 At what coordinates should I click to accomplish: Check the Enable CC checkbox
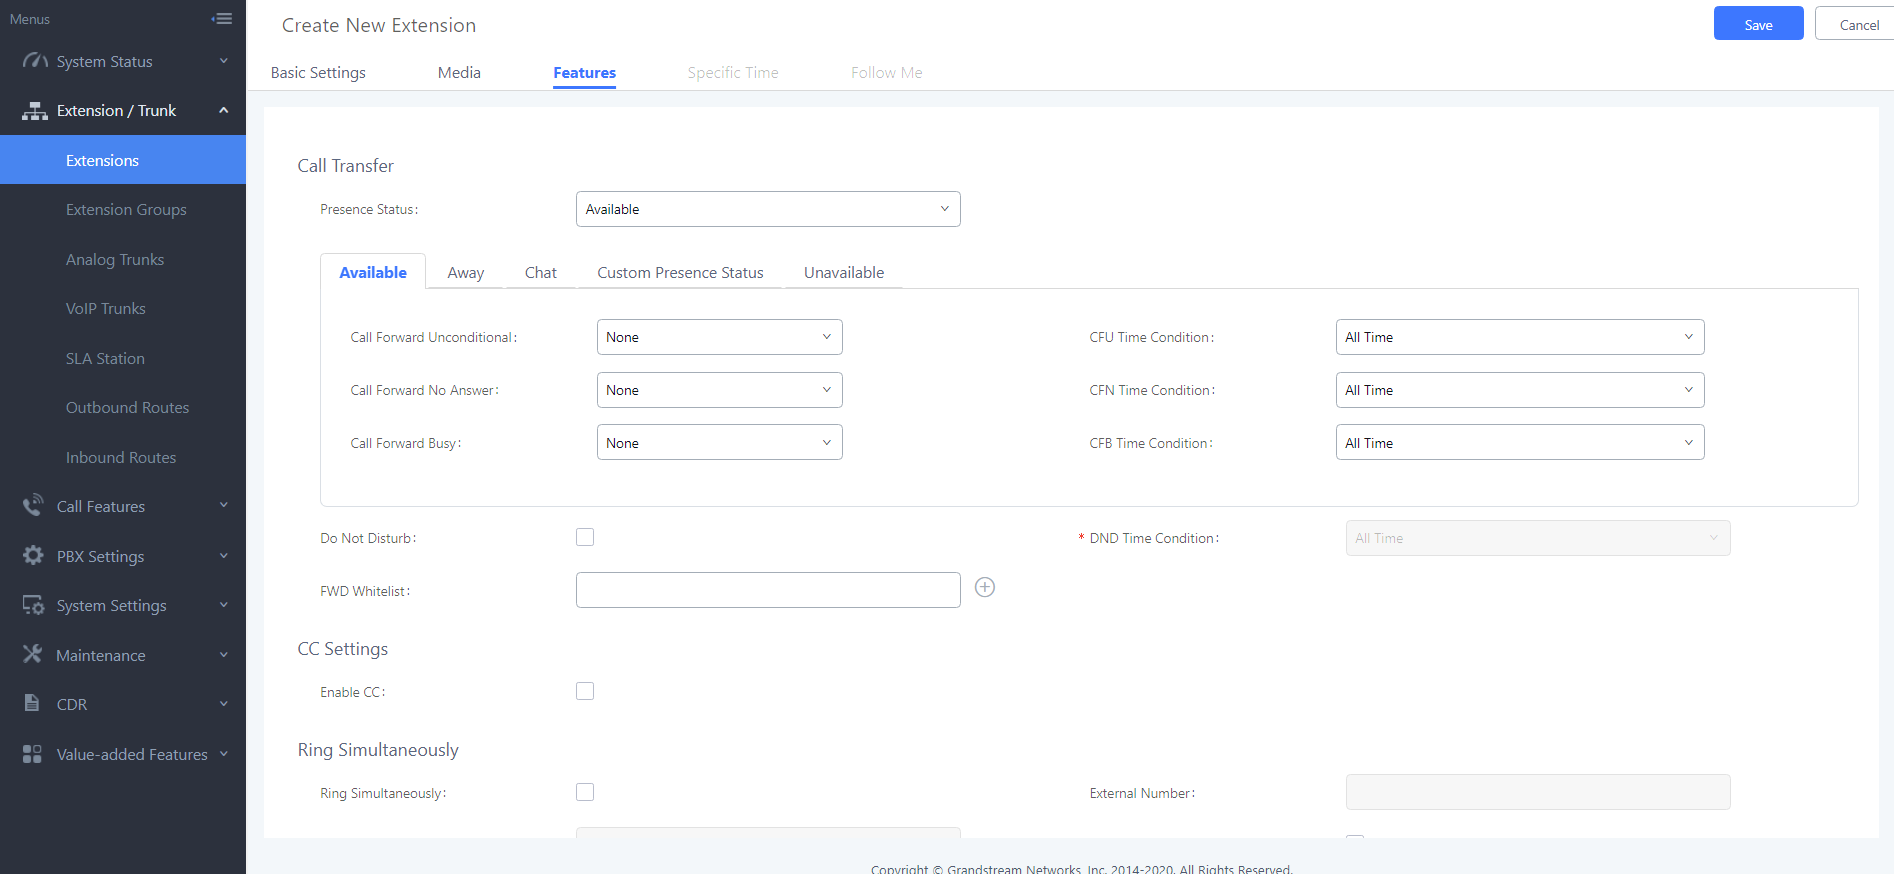pos(585,691)
